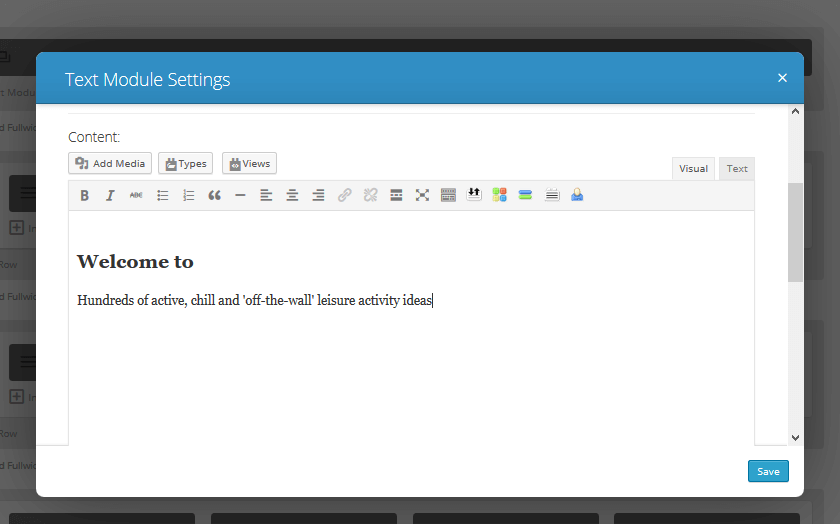The width and height of the screenshot is (840, 524).
Task: Switch to the Visual editor tab
Action: coord(693,169)
